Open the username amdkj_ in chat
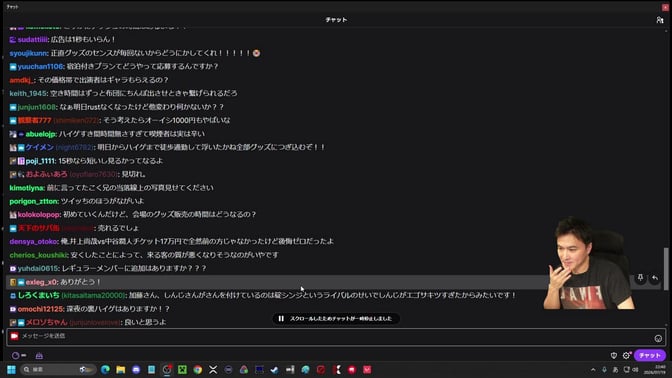672x378 pixels. point(21,80)
